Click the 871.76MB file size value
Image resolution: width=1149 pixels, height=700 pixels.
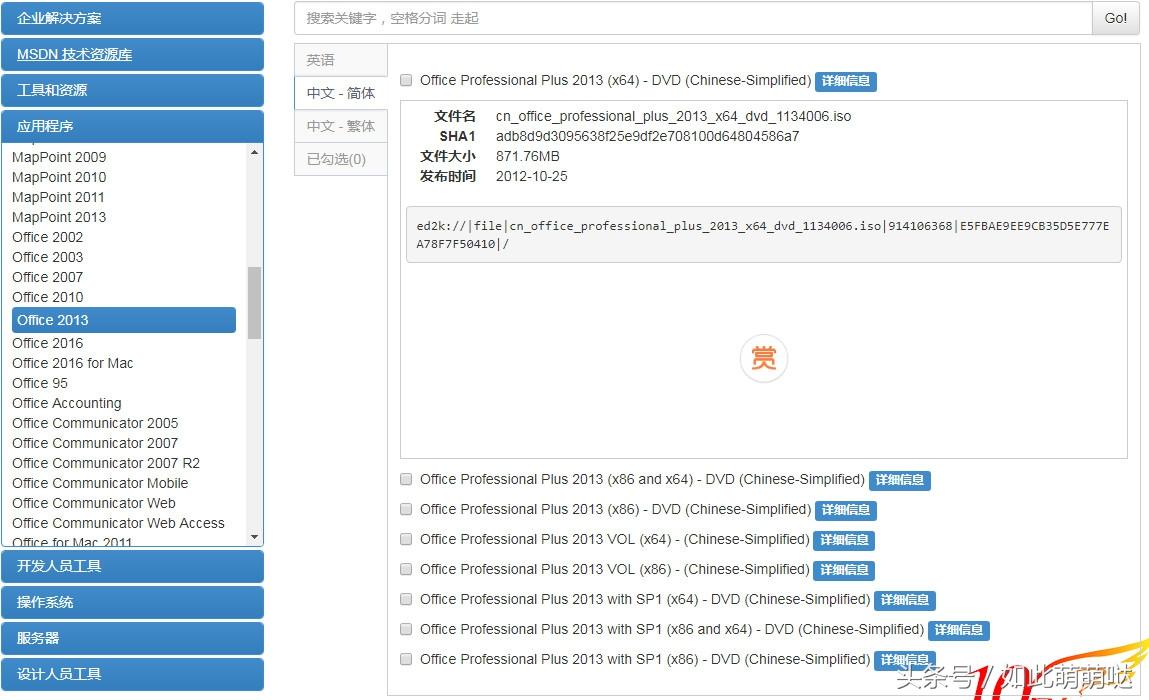528,156
